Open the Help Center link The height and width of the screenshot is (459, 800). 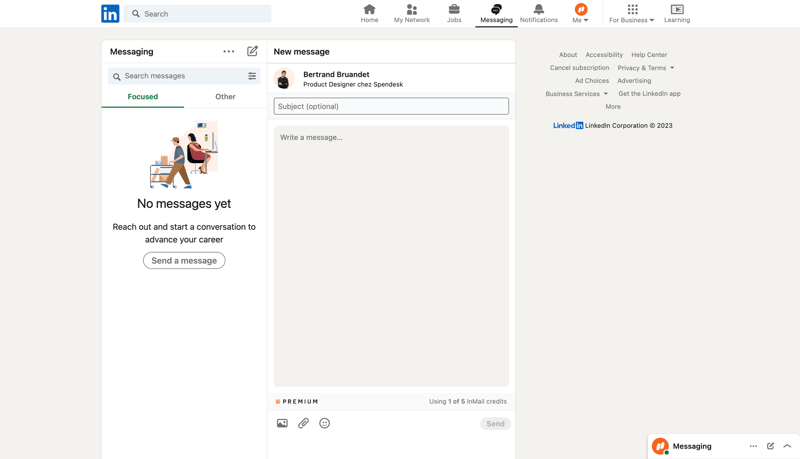[649, 55]
